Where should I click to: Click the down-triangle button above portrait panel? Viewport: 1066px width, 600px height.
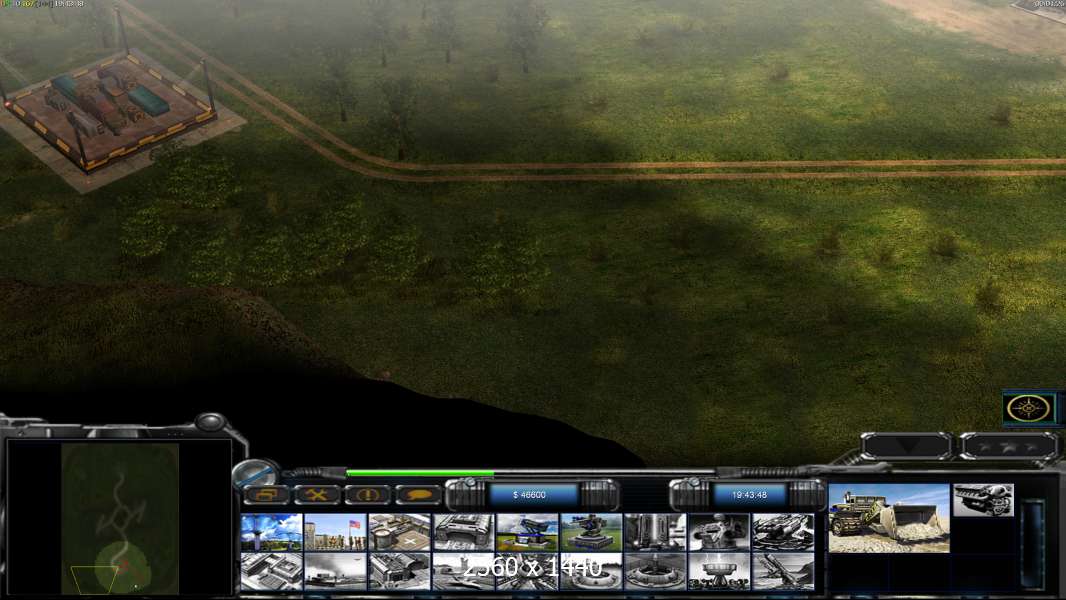[x=907, y=446]
